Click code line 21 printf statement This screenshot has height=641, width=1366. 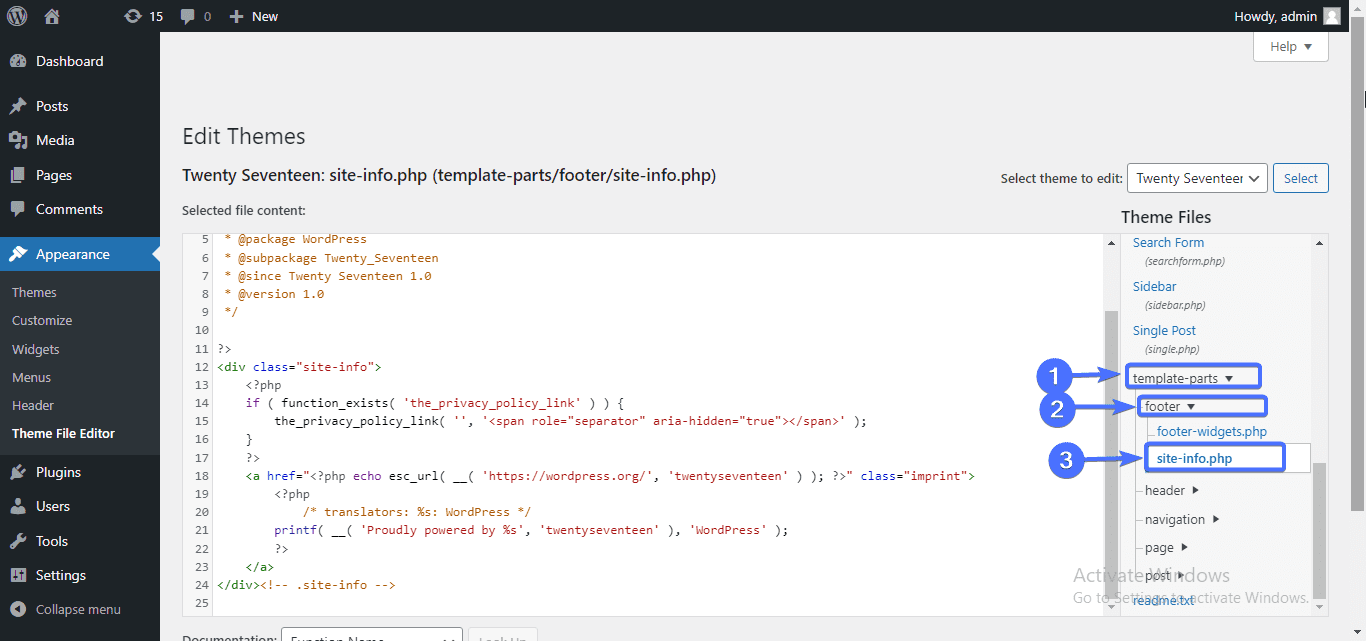(531, 530)
